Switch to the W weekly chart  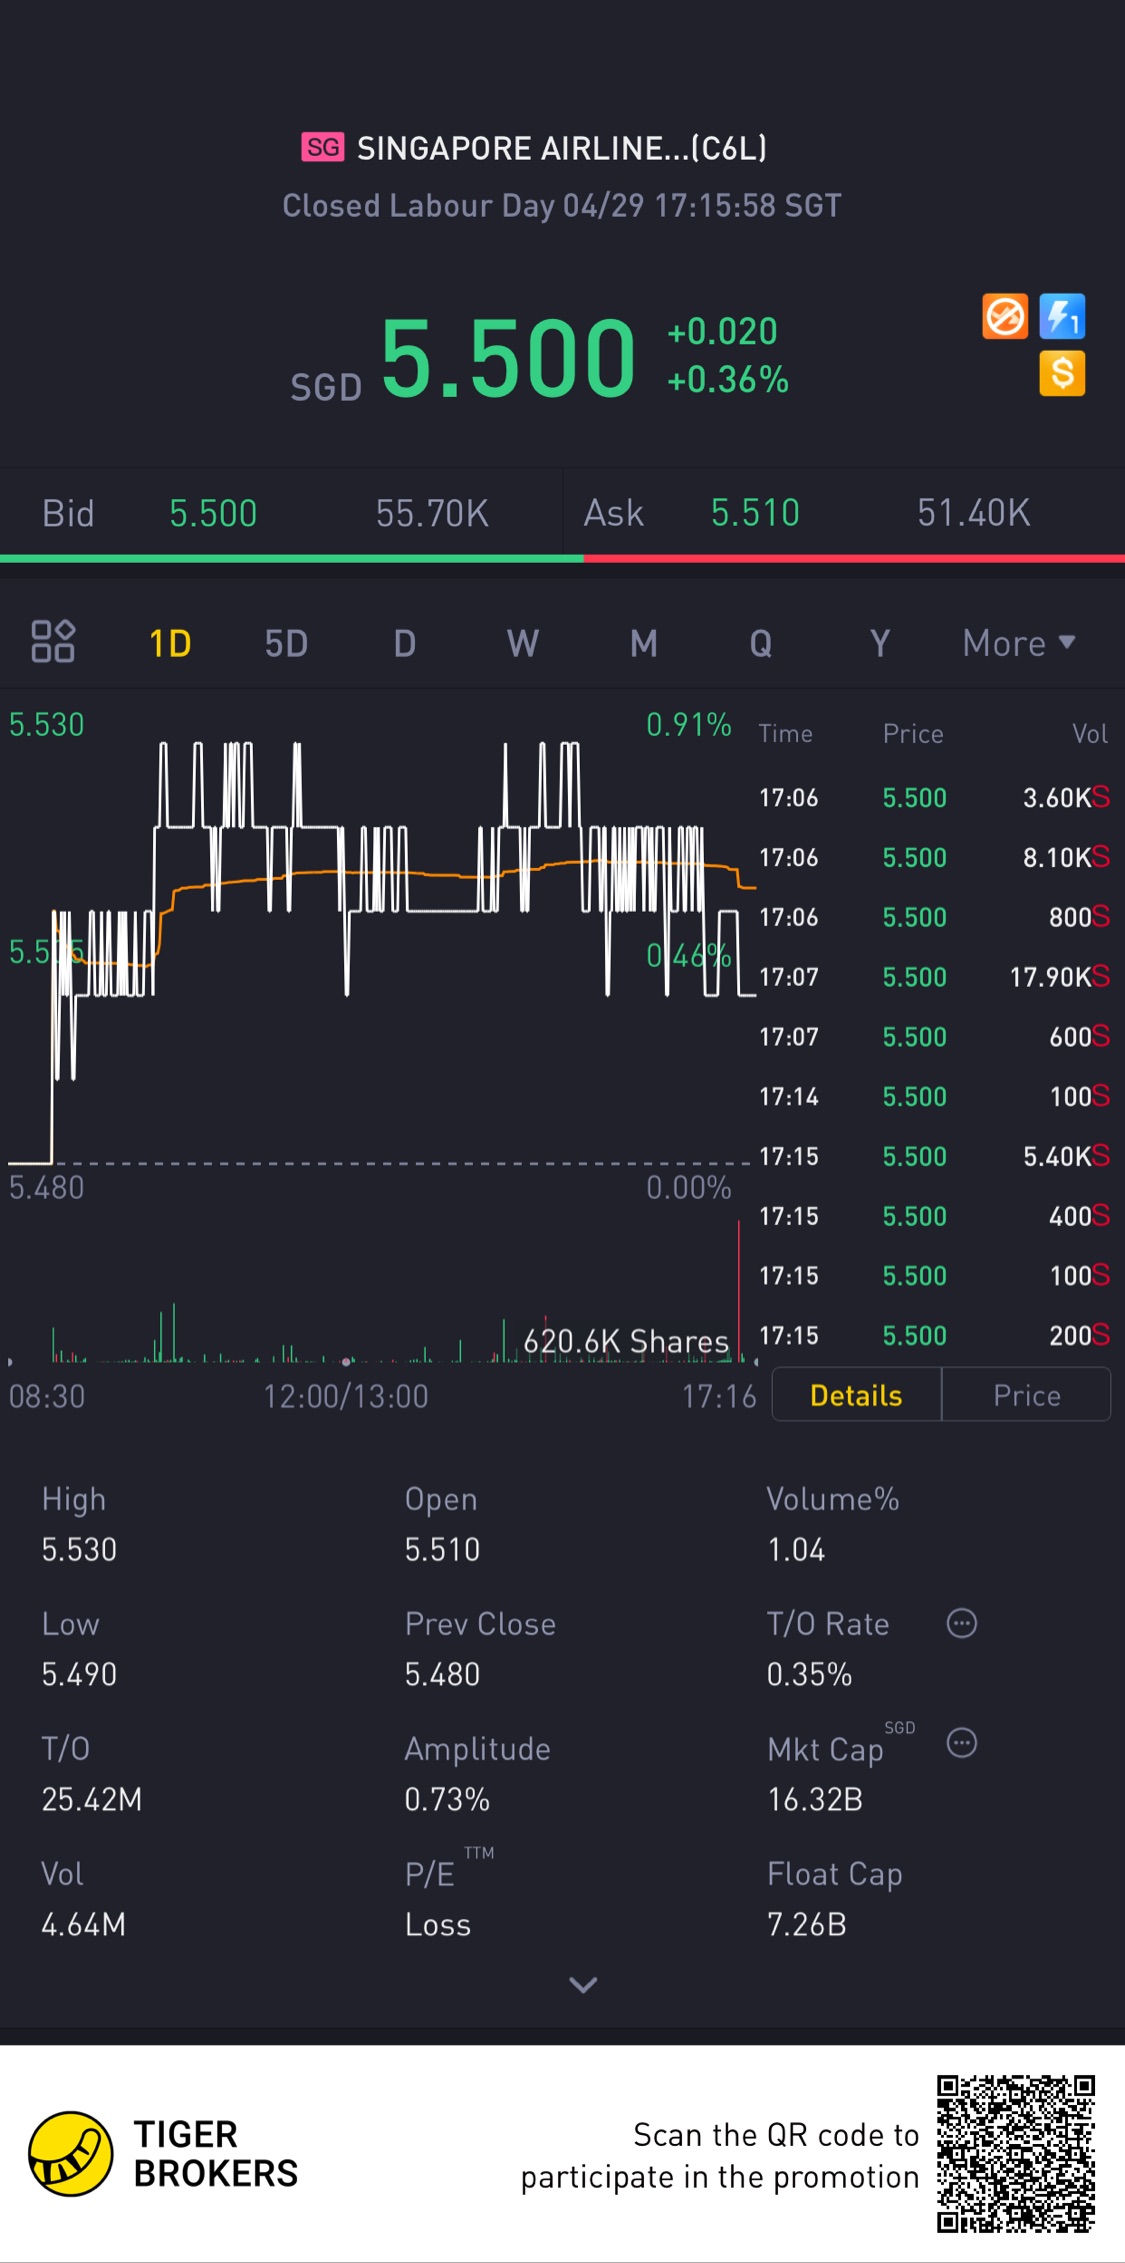(x=523, y=643)
